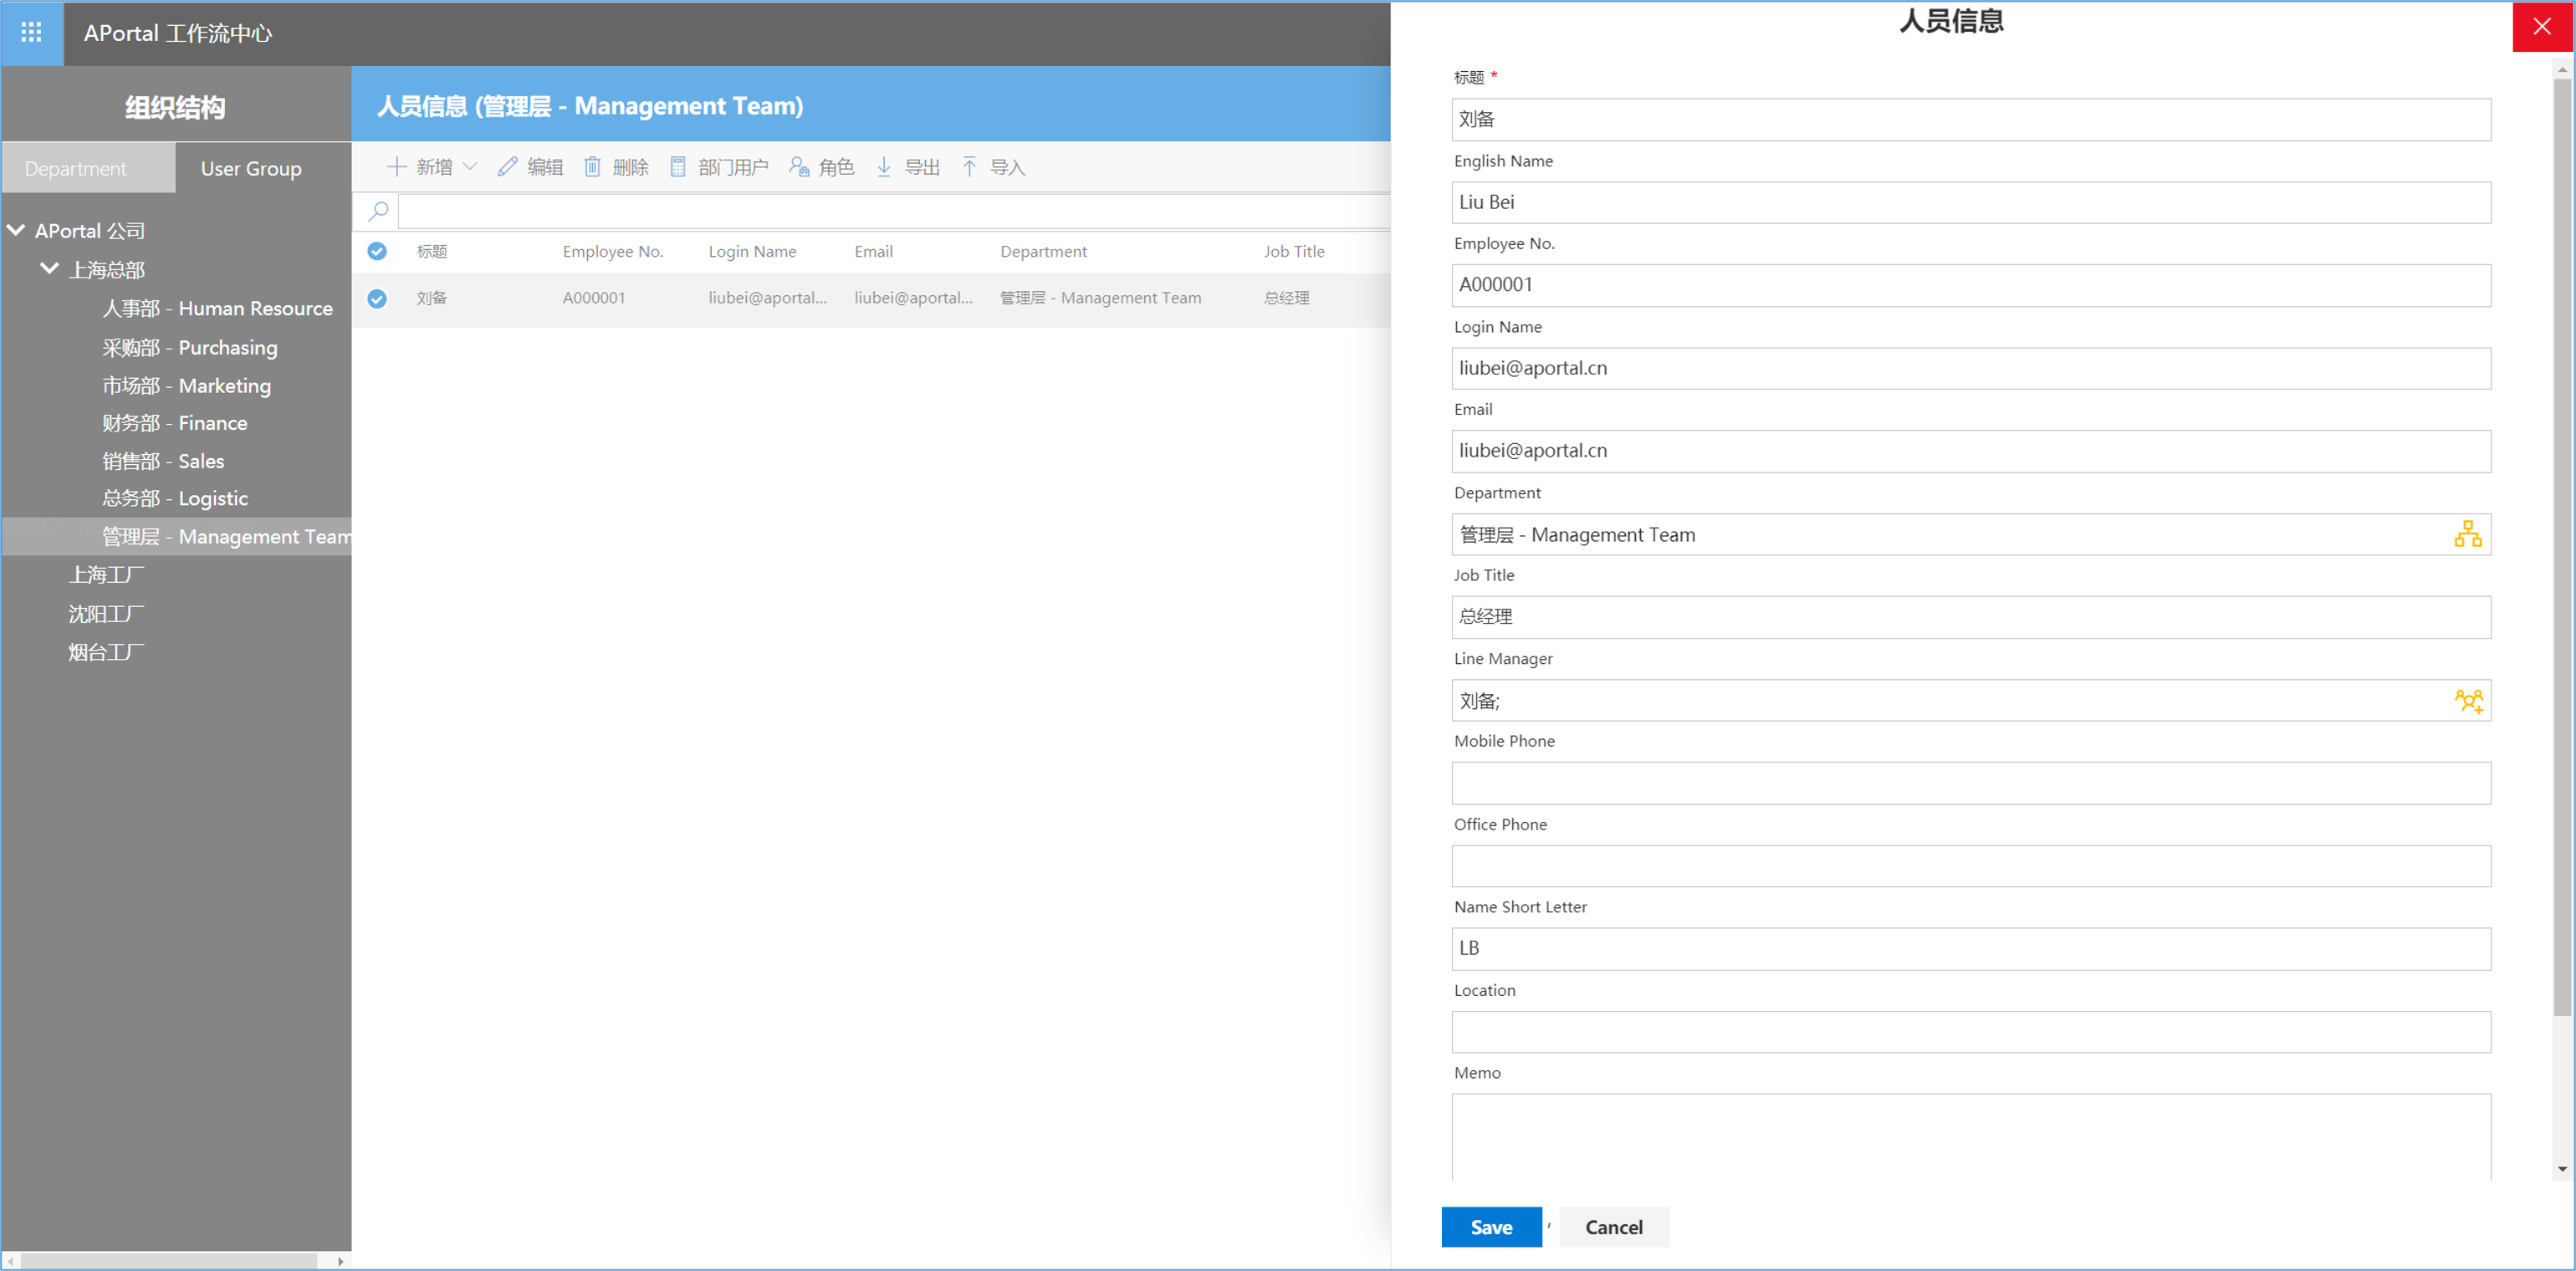Open the Line Manager people picker icon
The width and height of the screenshot is (2576, 1271).
click(2467, 701)
